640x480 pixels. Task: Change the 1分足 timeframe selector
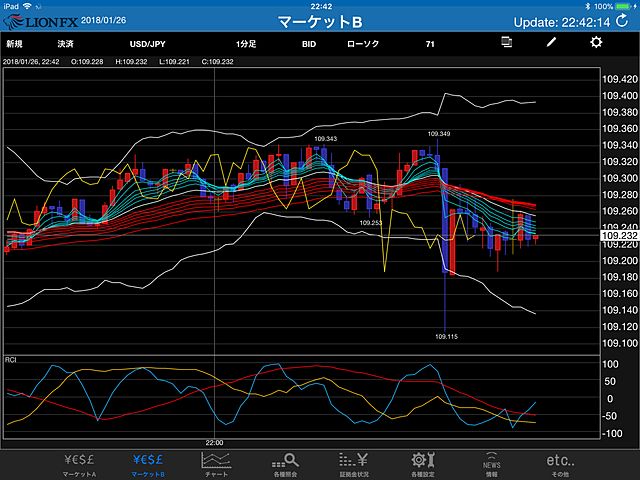pyautogui.click(x=247, y=44)
